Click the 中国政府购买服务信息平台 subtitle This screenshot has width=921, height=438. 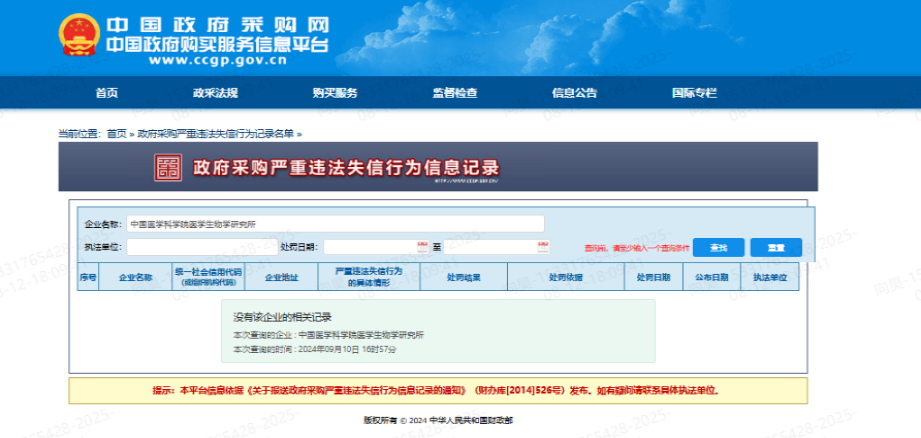pos(217,45)
